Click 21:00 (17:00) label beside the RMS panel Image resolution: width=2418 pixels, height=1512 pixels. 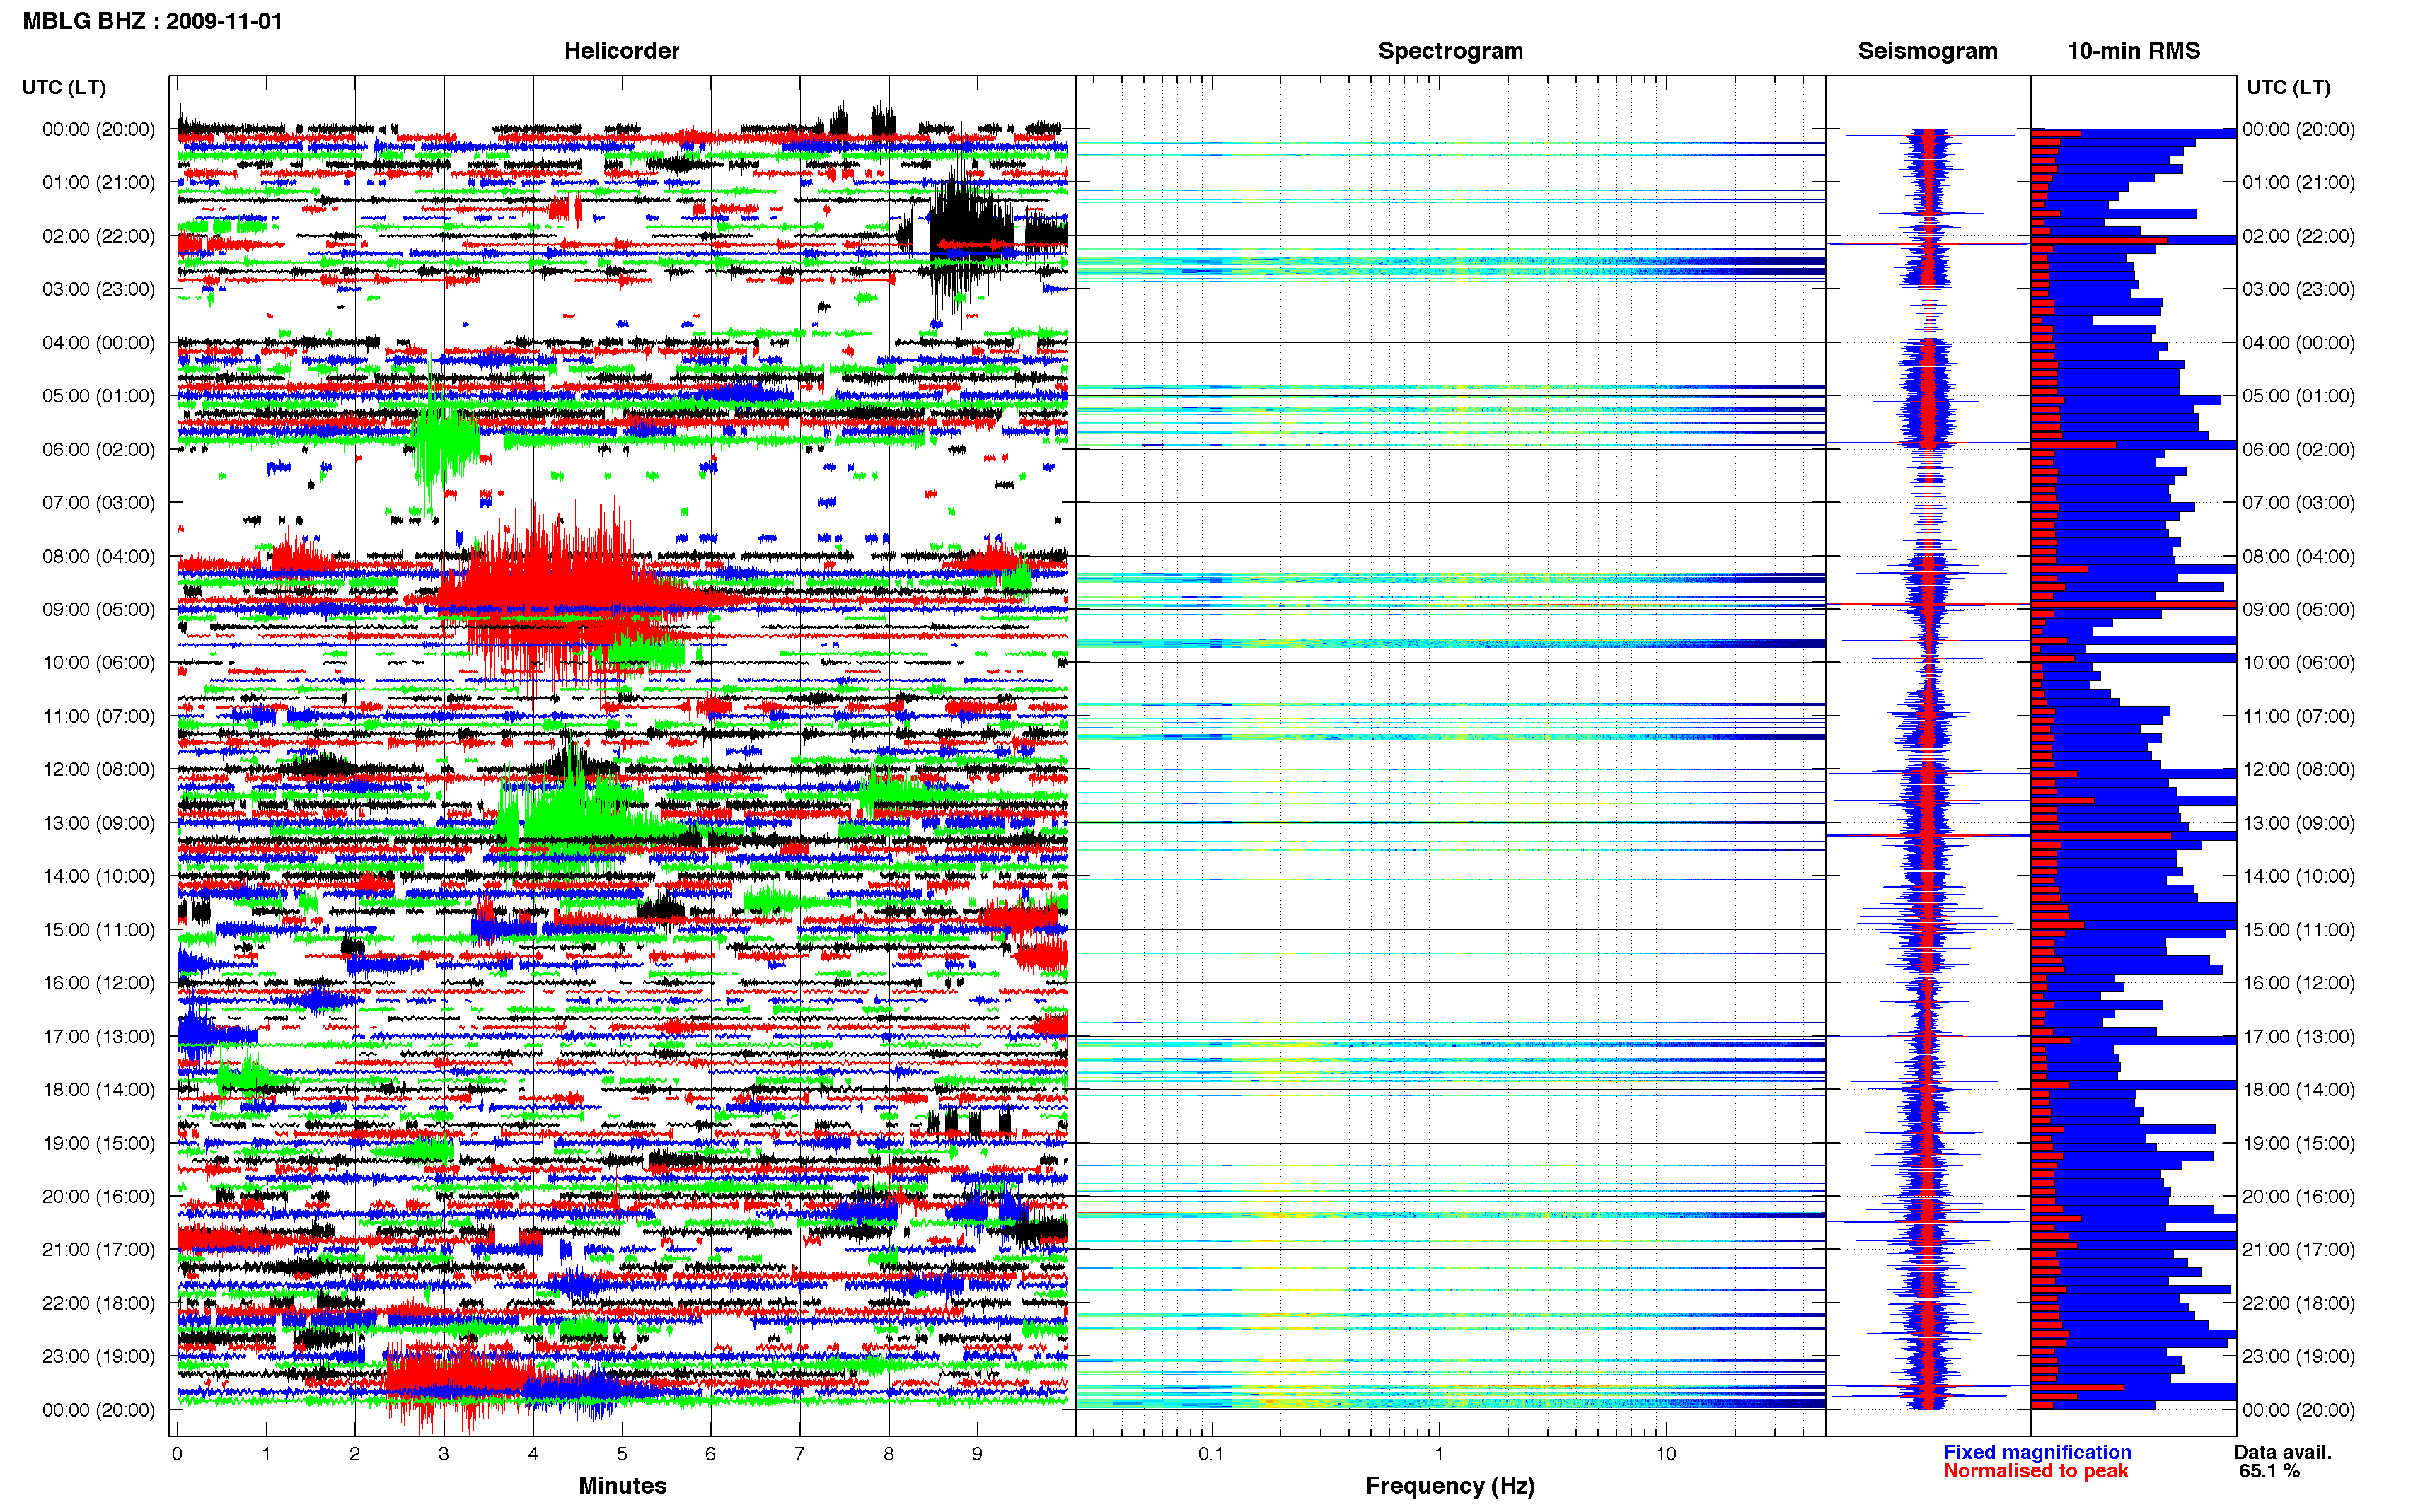tap(2299, 1250)
